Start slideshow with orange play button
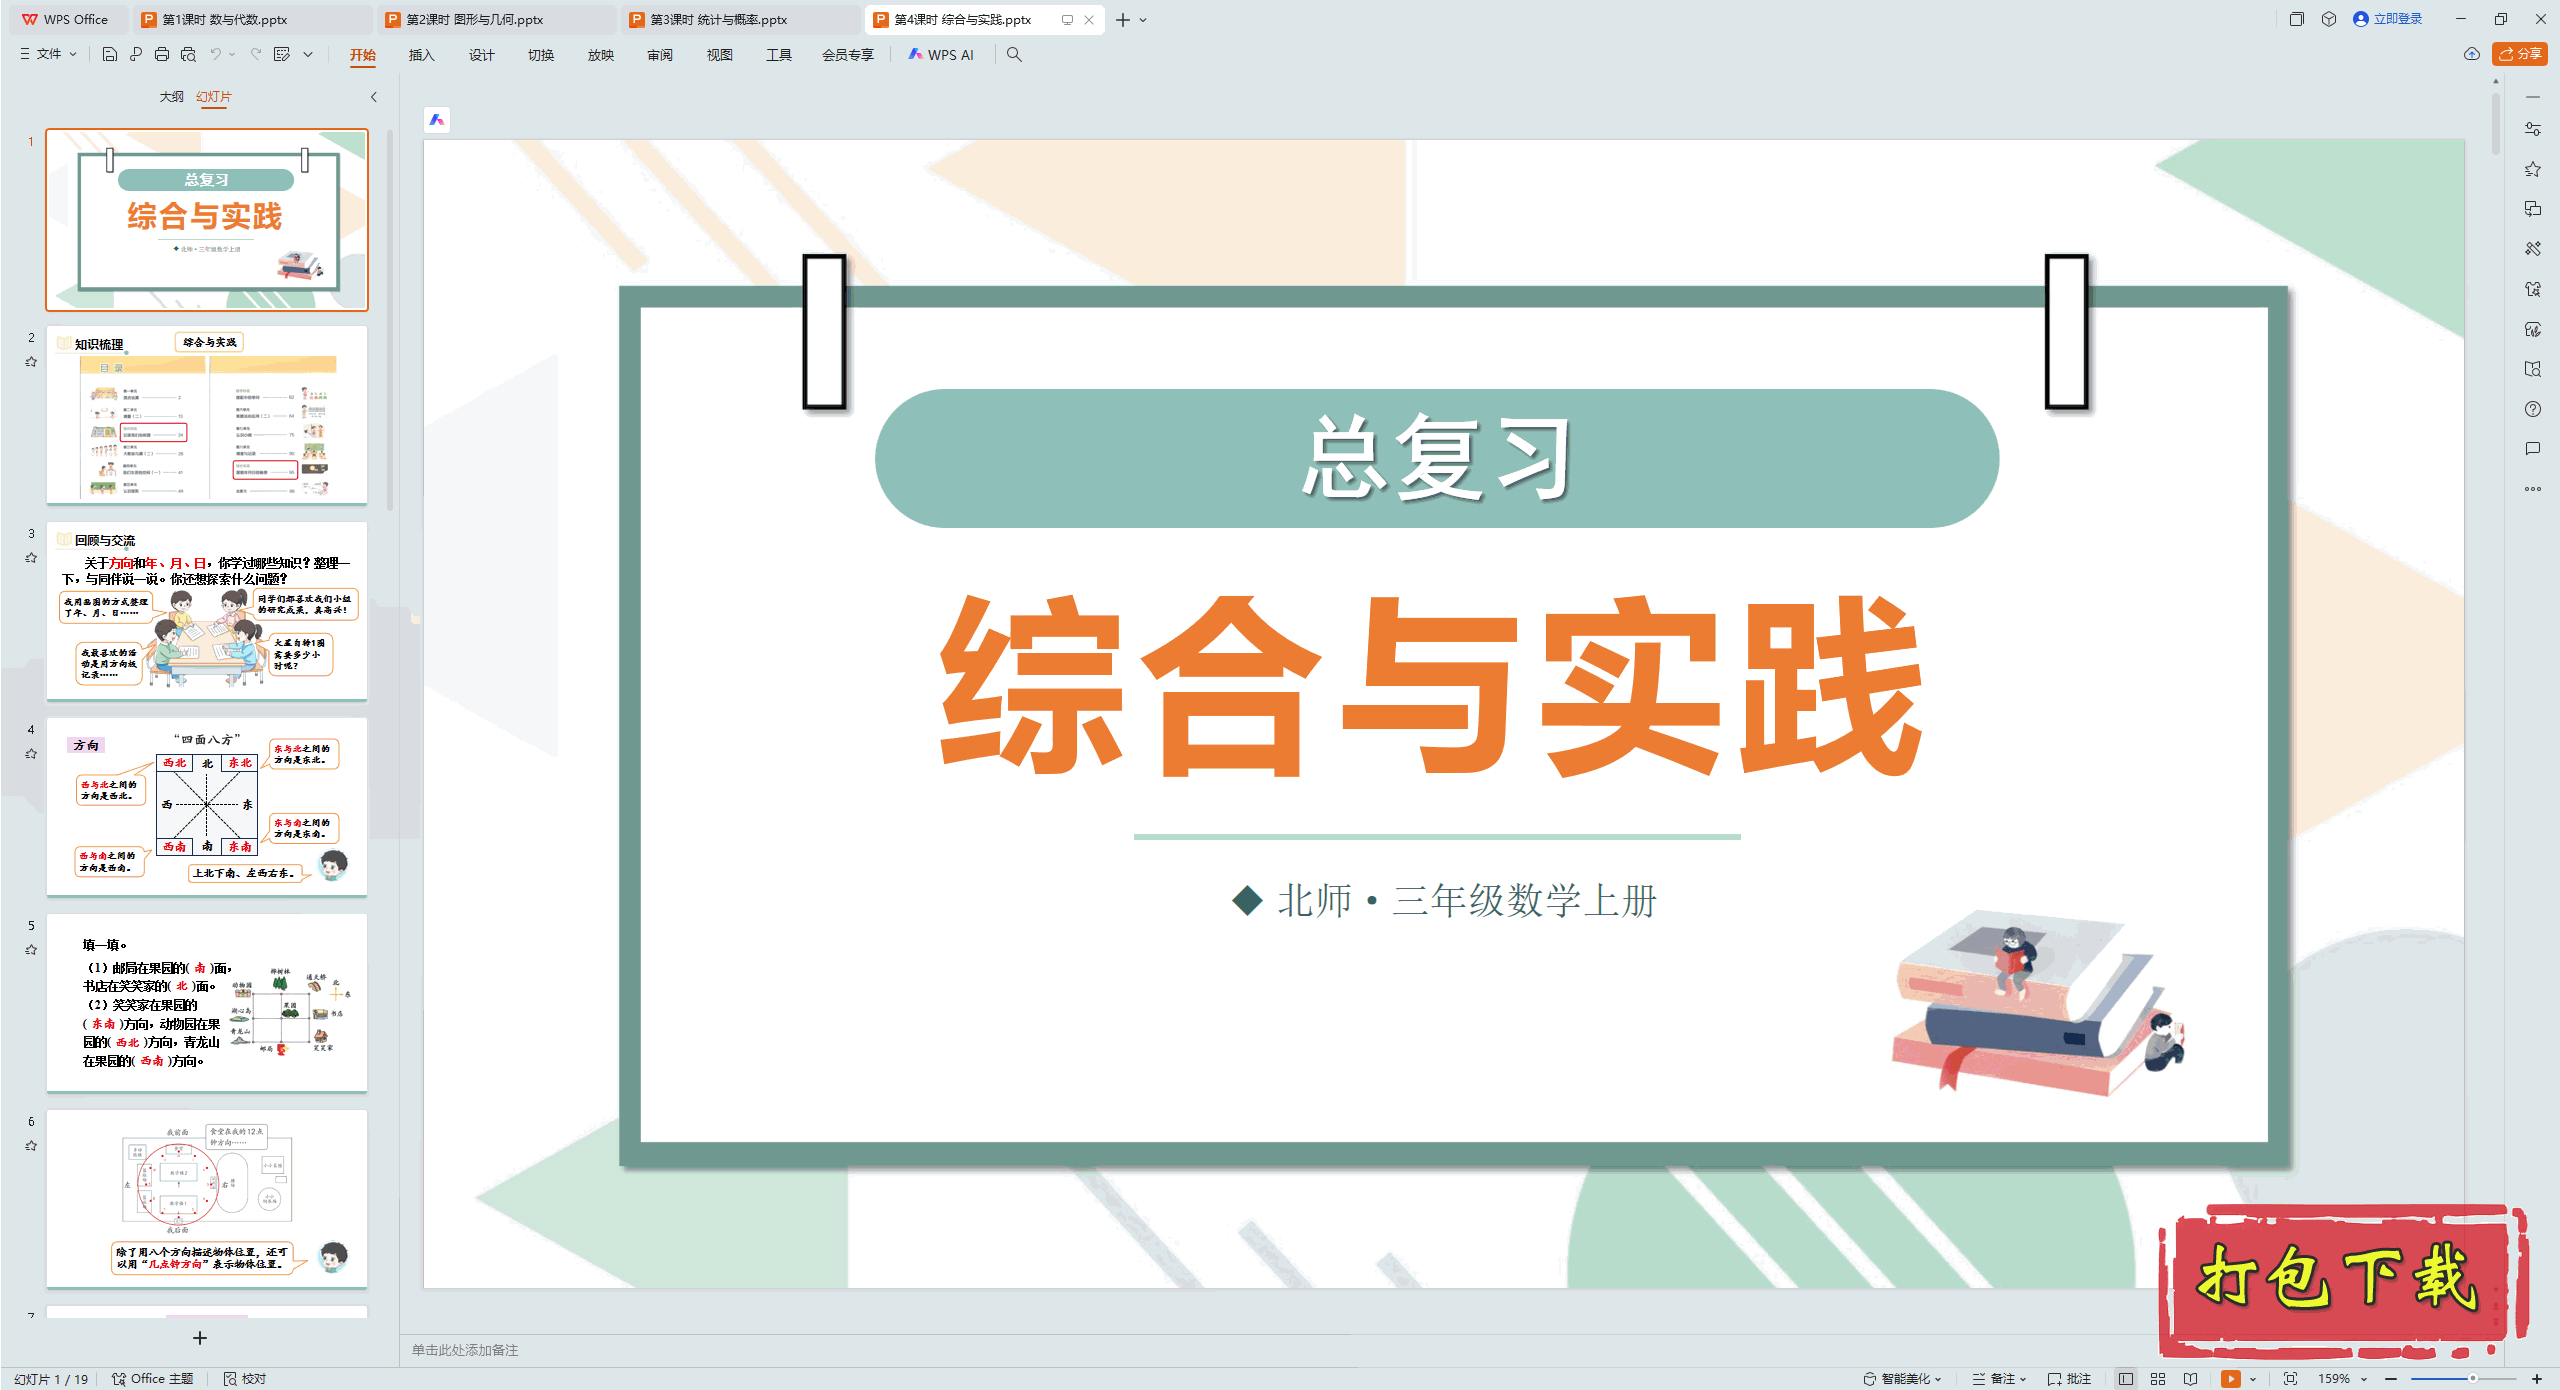 2230,1378
